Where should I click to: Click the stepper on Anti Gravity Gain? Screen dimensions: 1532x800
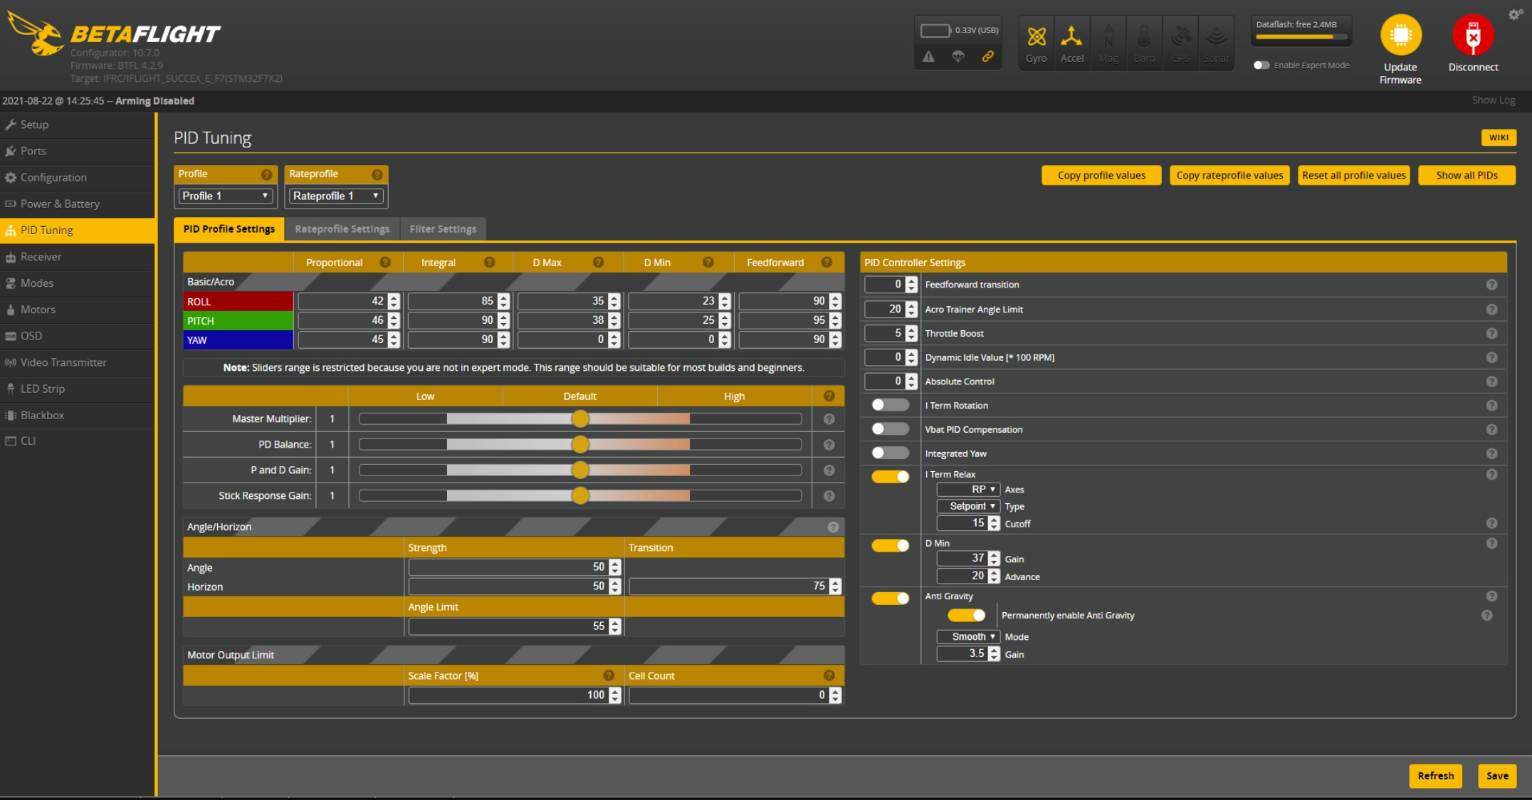994,654
